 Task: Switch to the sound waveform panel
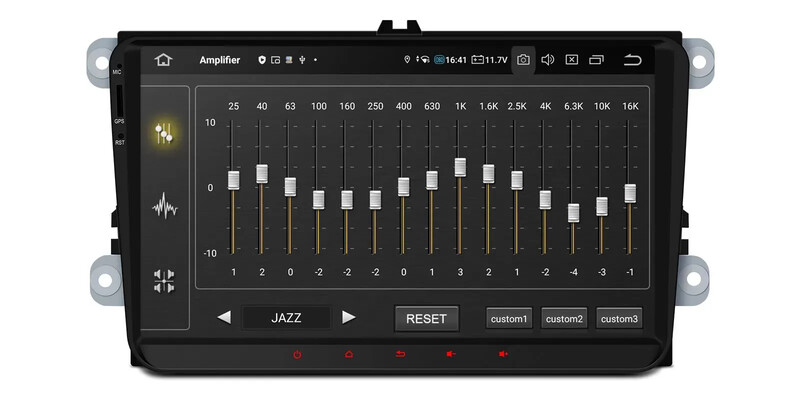point(165,207)
